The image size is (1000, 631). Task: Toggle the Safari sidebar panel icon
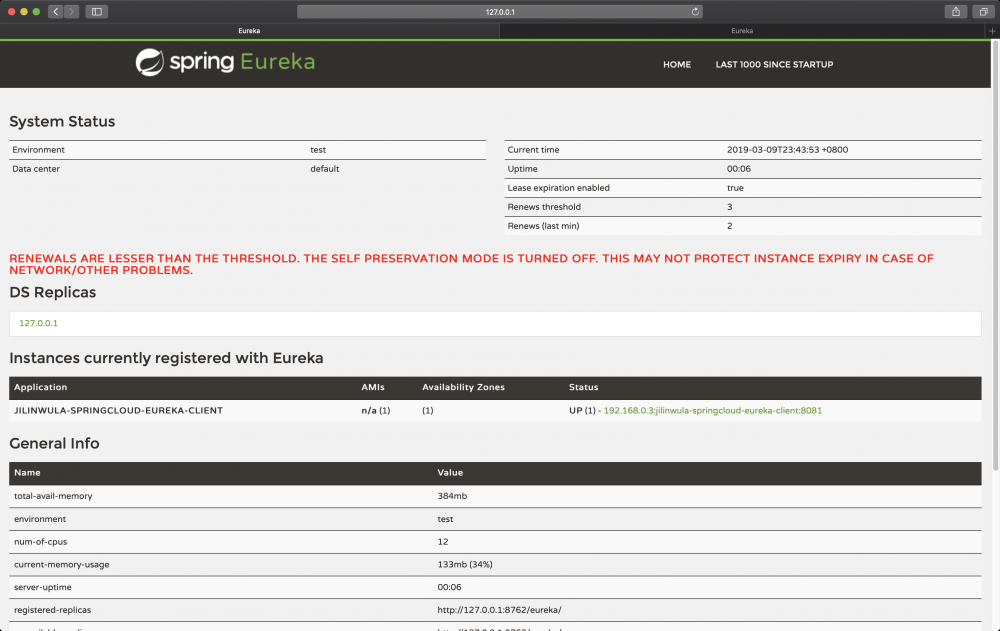96,11
